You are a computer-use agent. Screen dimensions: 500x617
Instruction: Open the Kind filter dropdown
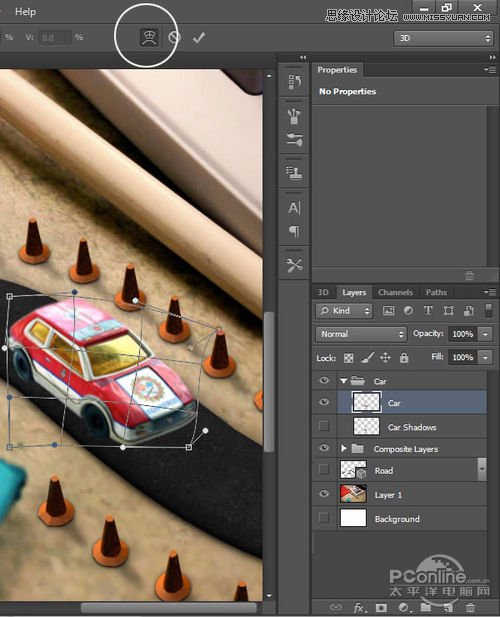tap(344, 311)
